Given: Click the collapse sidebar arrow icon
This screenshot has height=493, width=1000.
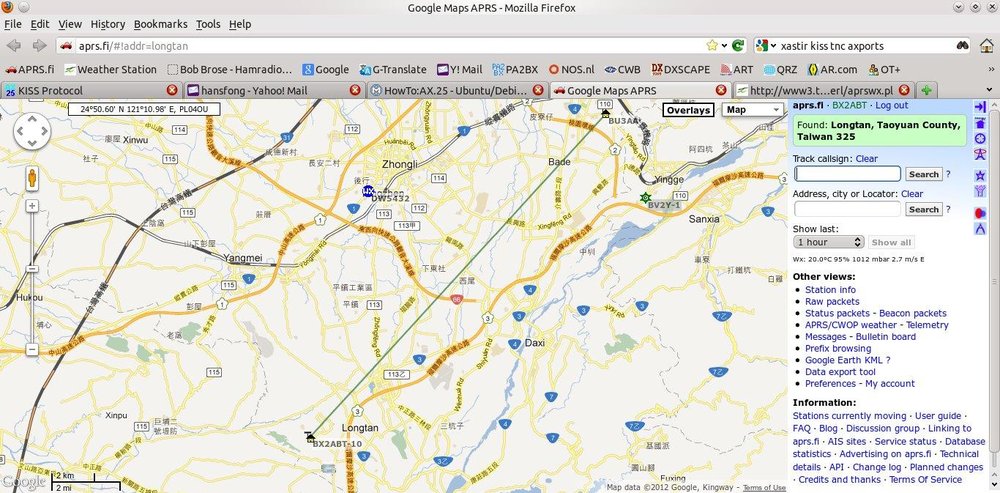Looking at the screenshot, I should [980, 107].
